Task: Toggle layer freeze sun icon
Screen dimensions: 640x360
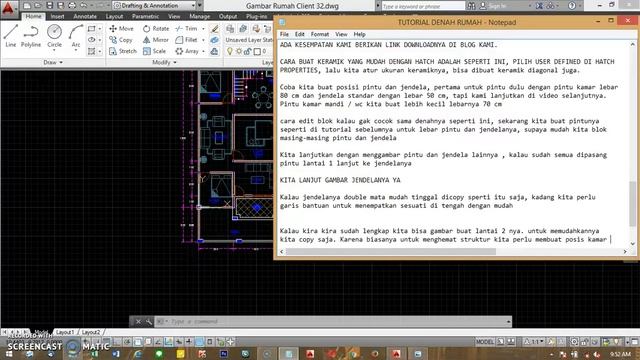Action: 239,51
